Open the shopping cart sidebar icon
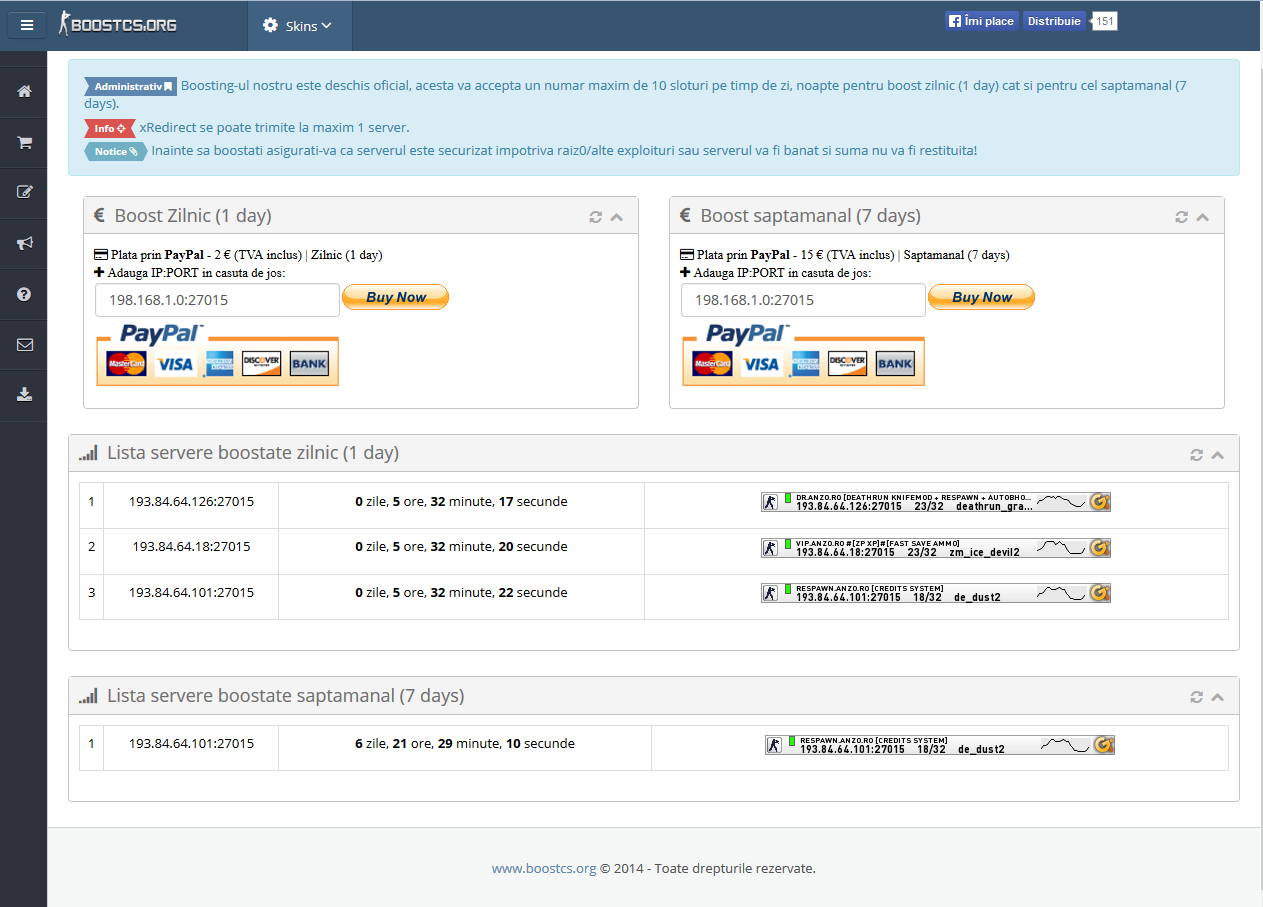This screenshot has height=907, width=1263. (x=25, y=143)
